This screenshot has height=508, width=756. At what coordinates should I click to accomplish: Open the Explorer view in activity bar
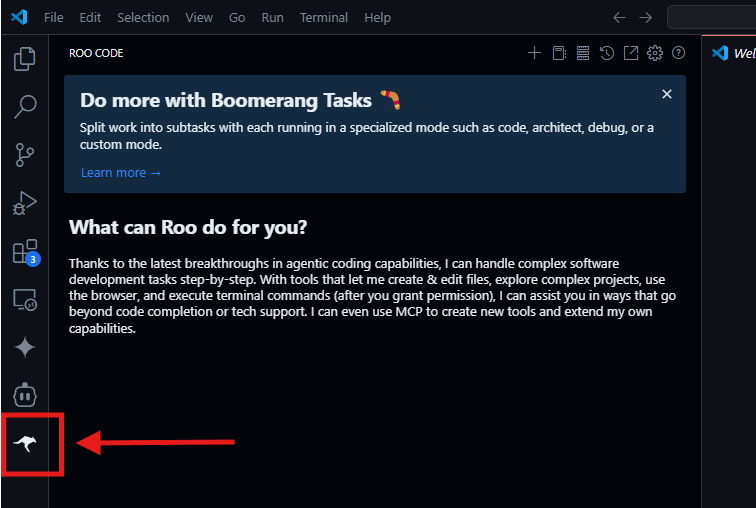click(25, 59)
